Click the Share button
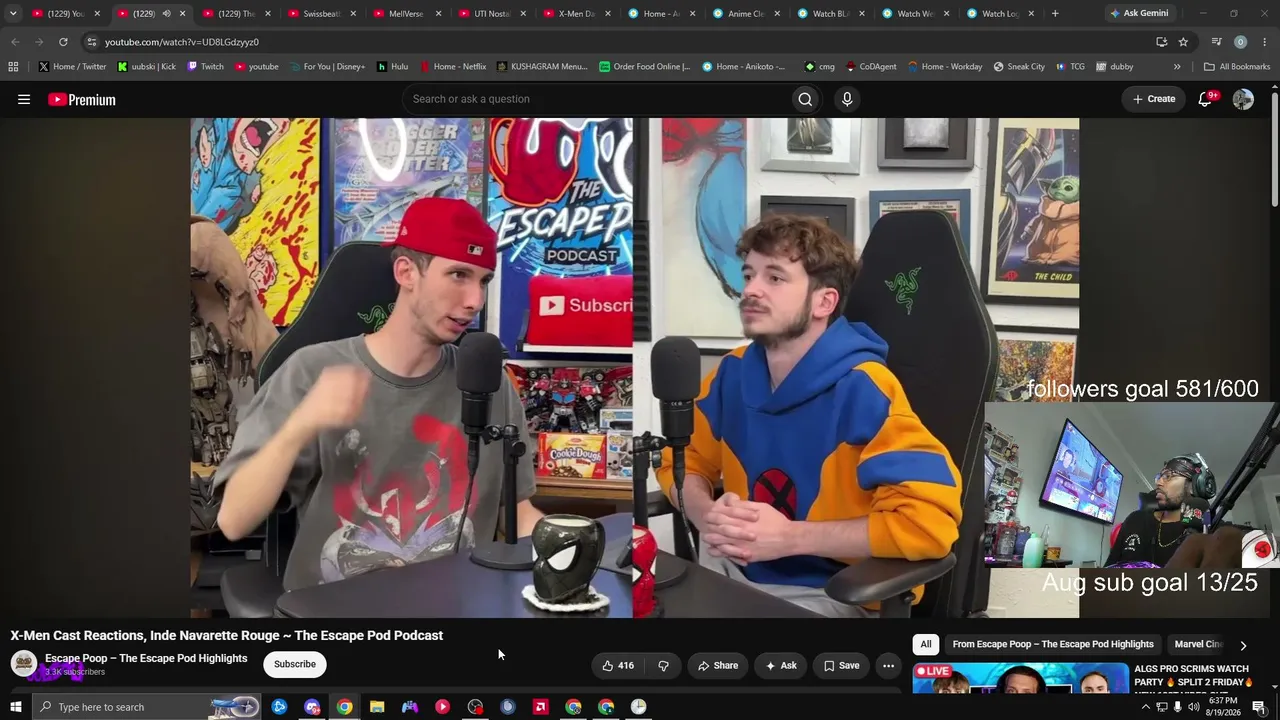Viewport: 1280px width, 720px height. (x=718, y=665)
